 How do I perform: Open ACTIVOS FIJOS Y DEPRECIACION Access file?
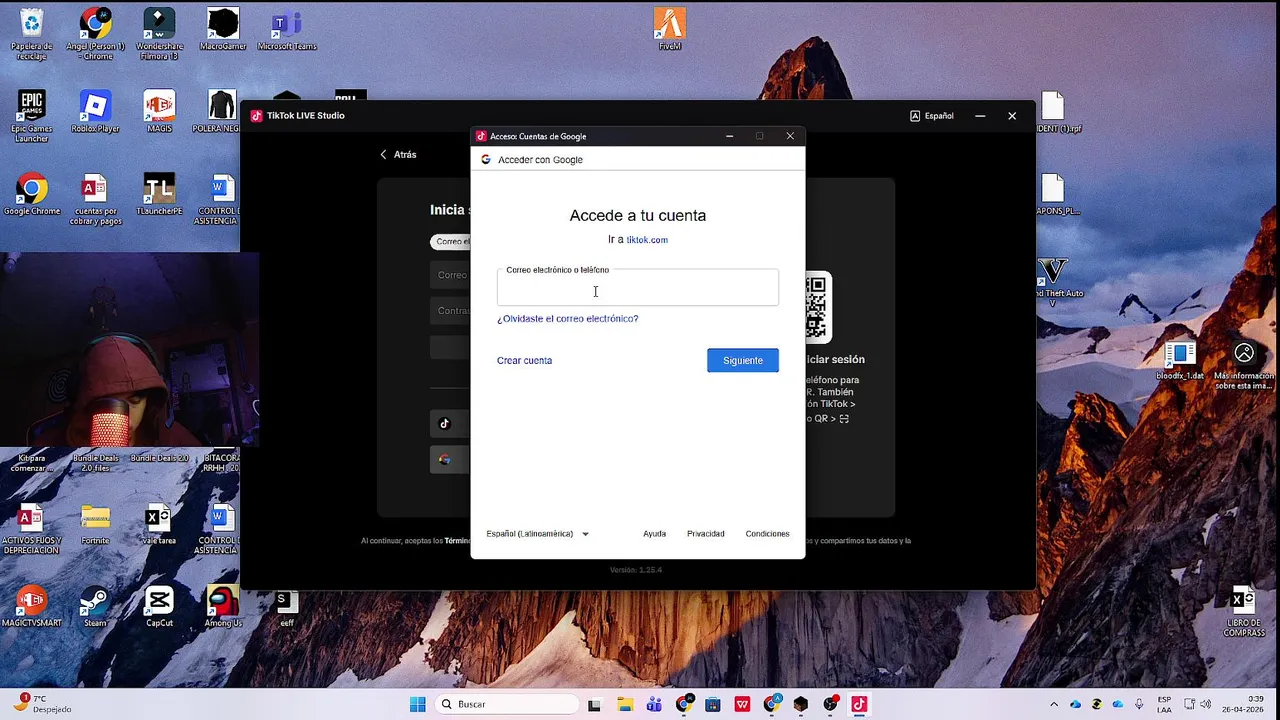click(x=32, y=530)
